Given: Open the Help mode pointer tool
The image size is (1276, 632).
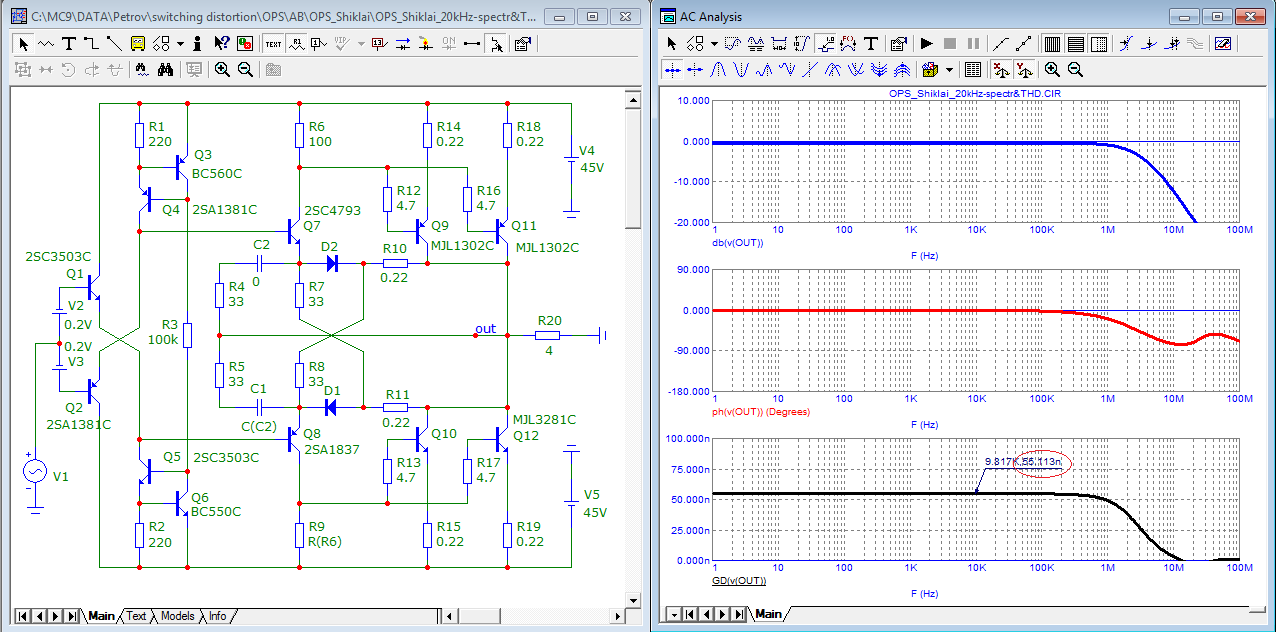Looking at the screenshot, I should pyautogui.click(x=221, y=44).
